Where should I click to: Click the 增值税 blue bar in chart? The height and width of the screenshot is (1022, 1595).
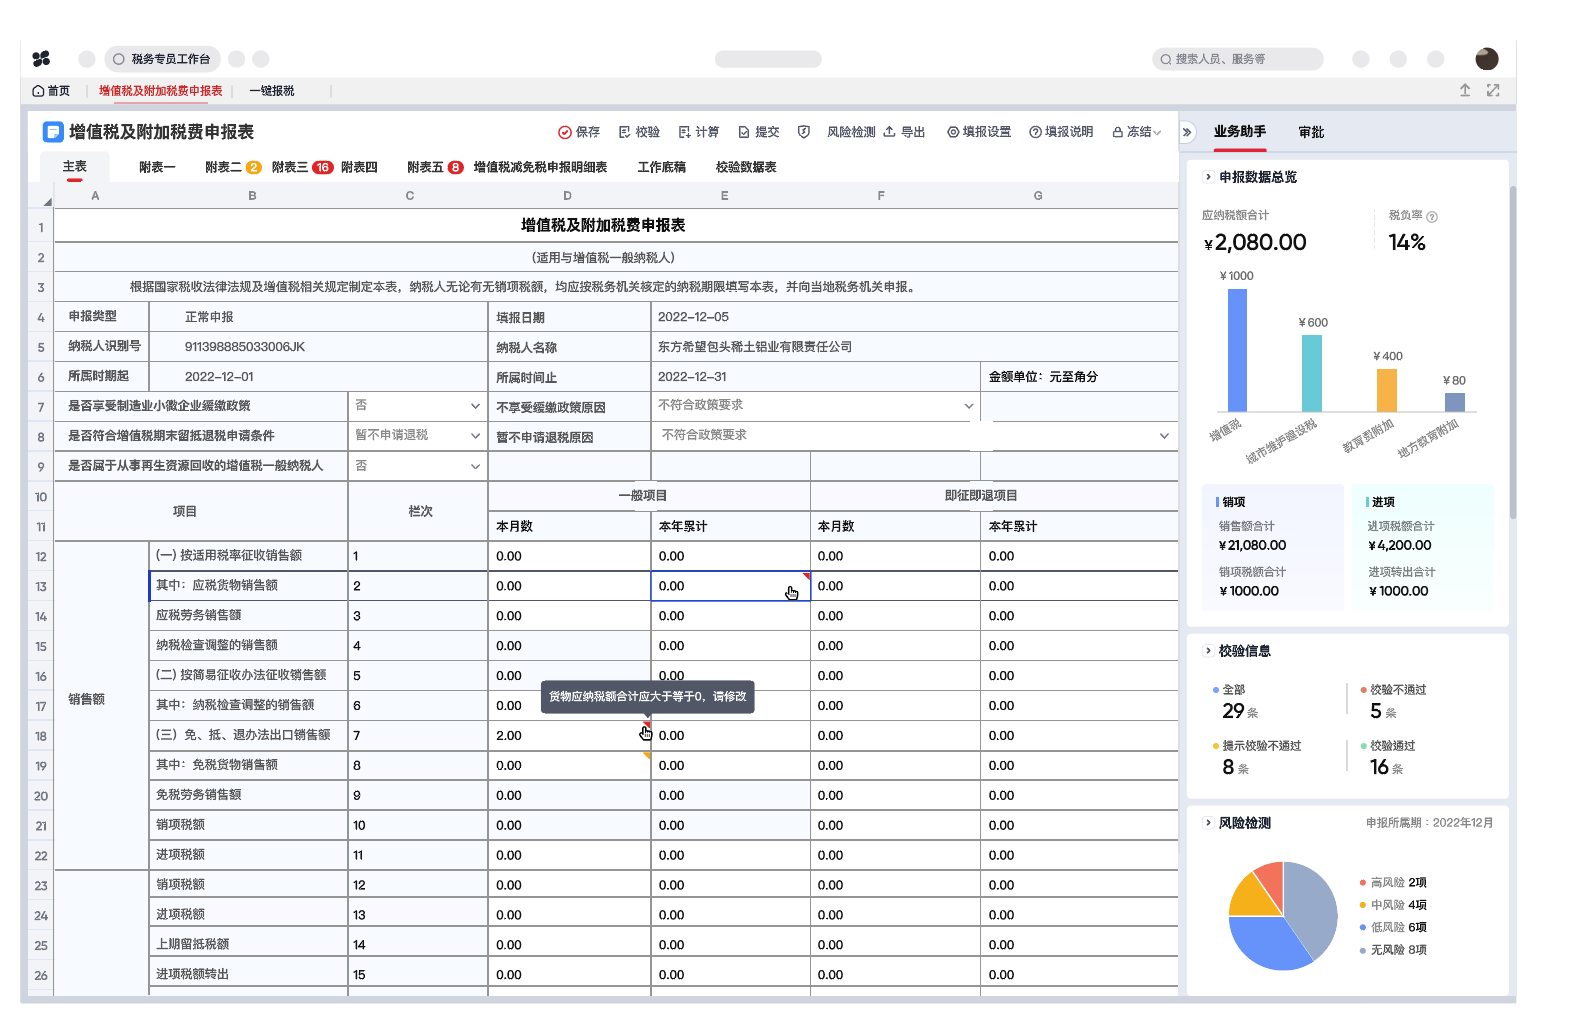point(1237,350)
